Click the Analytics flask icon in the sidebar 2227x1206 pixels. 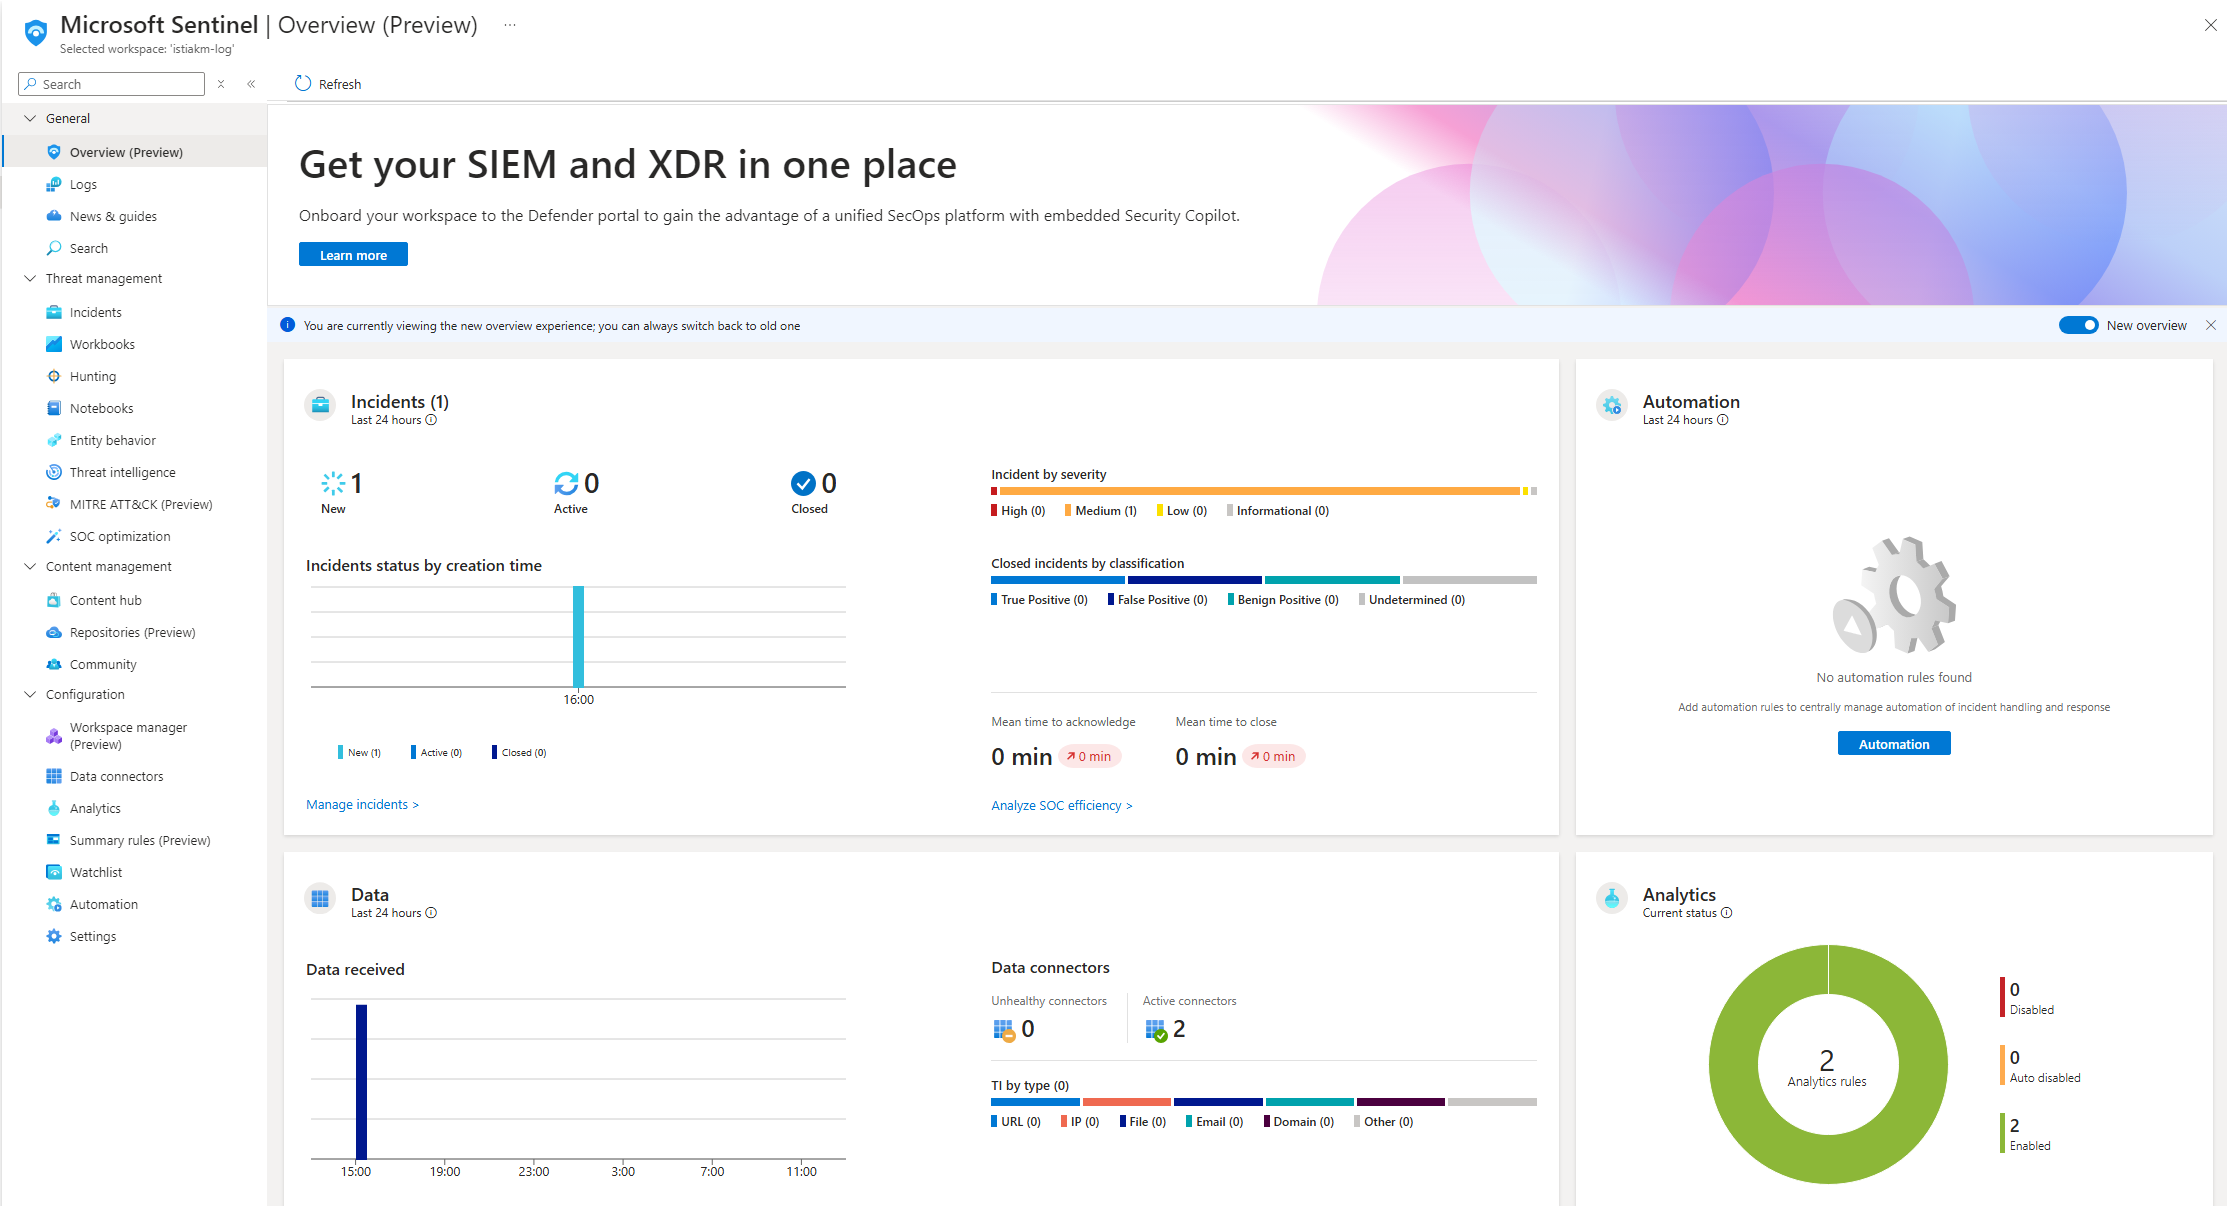(54, 808)
